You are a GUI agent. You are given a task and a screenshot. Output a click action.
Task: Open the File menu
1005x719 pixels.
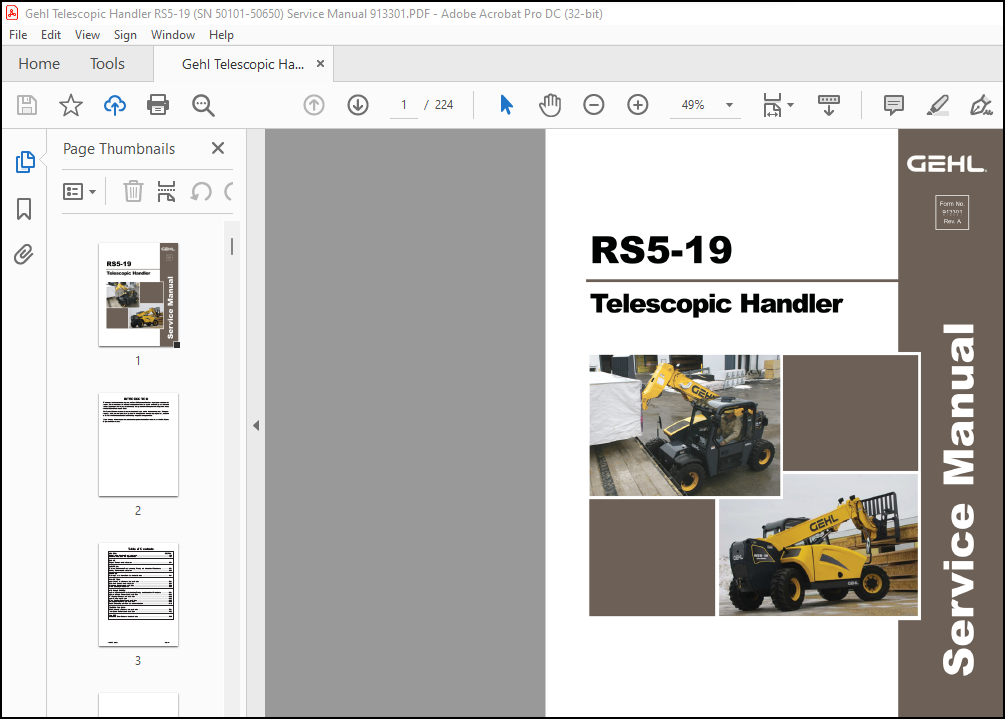pos(18,35)
